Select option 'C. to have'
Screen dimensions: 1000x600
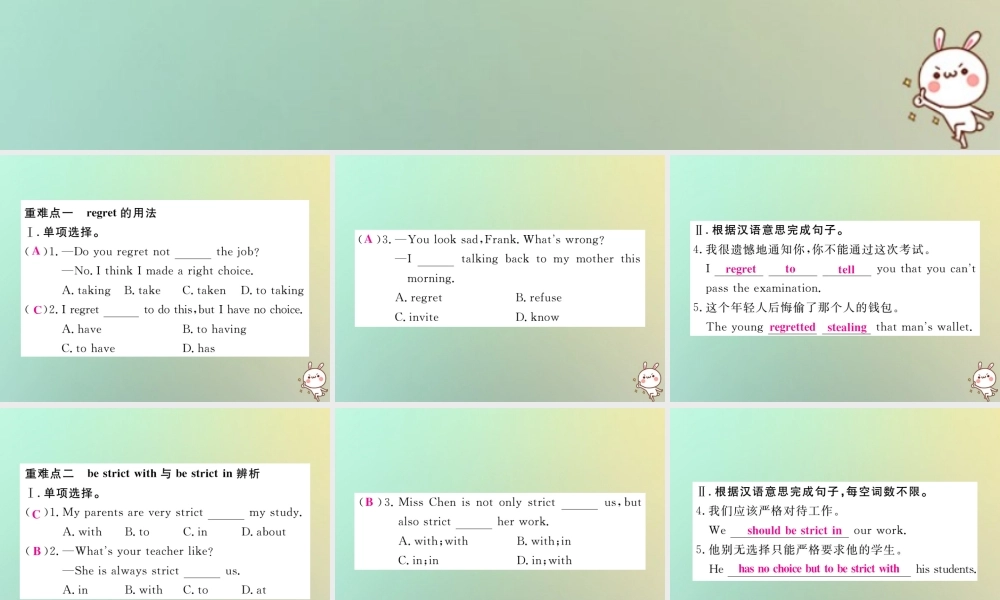click(88, 348)
